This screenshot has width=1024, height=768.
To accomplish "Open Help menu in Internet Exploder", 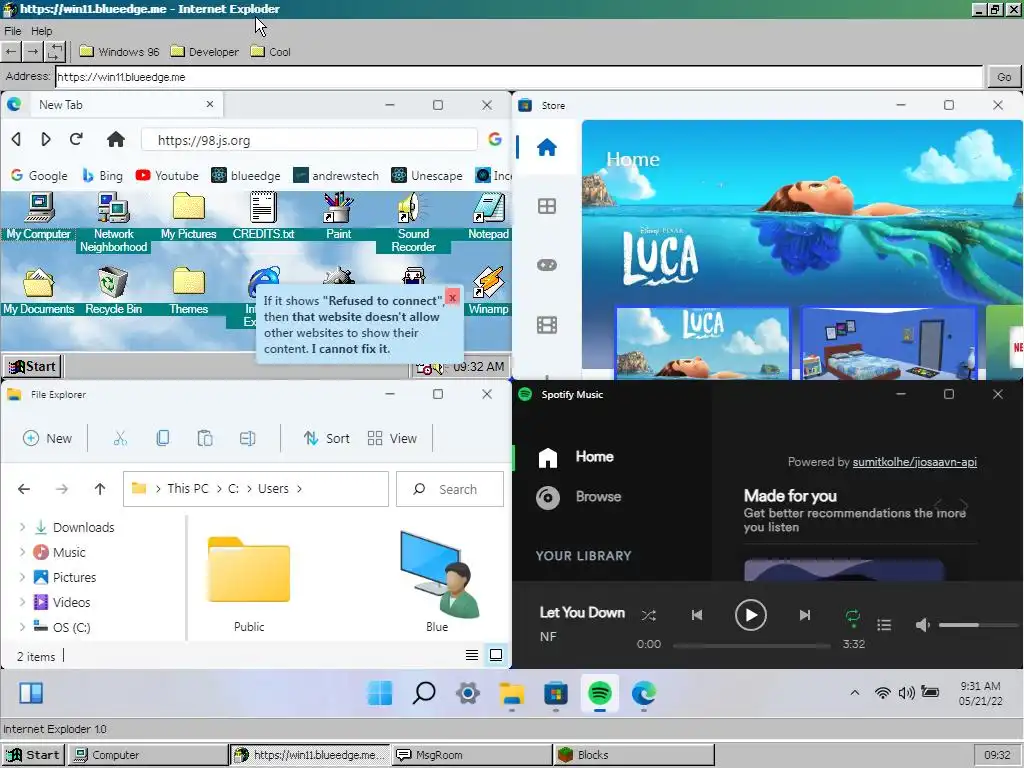I will pyautogui.click(x=41, y=31).
